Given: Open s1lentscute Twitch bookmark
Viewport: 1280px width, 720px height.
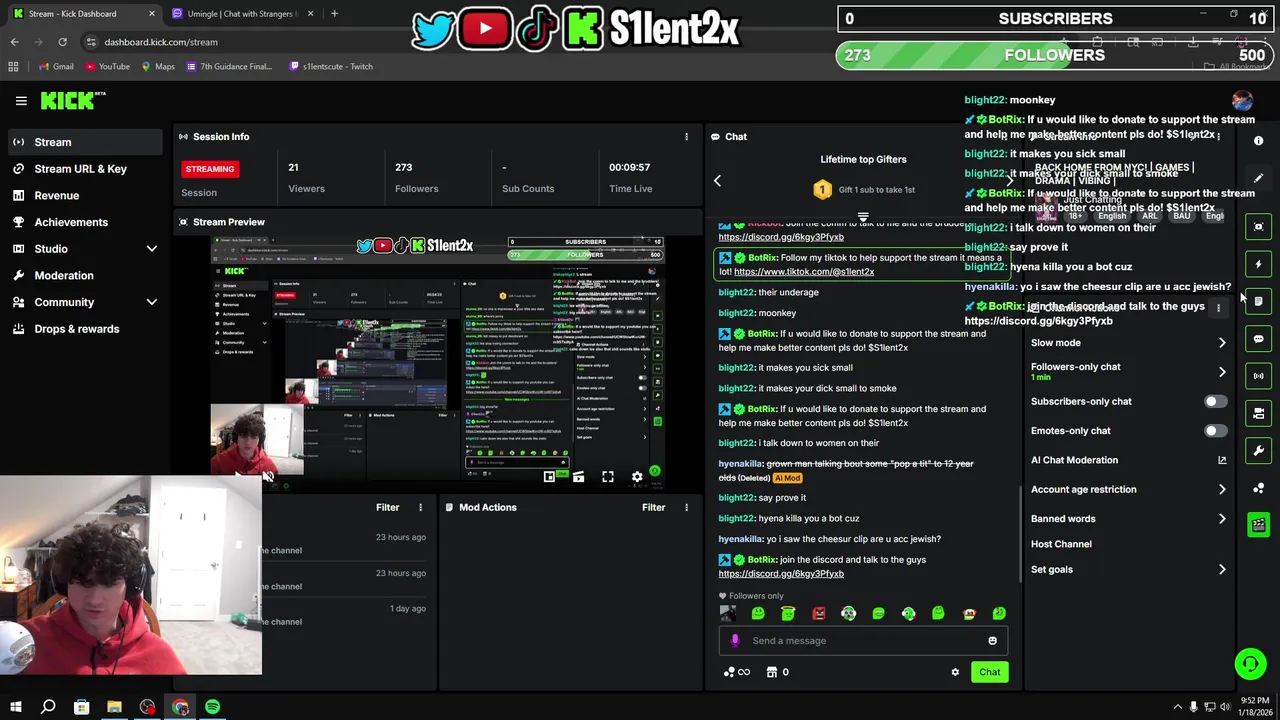Looking at the screenshot, I should pyautogui.click(x=331, y=66).
